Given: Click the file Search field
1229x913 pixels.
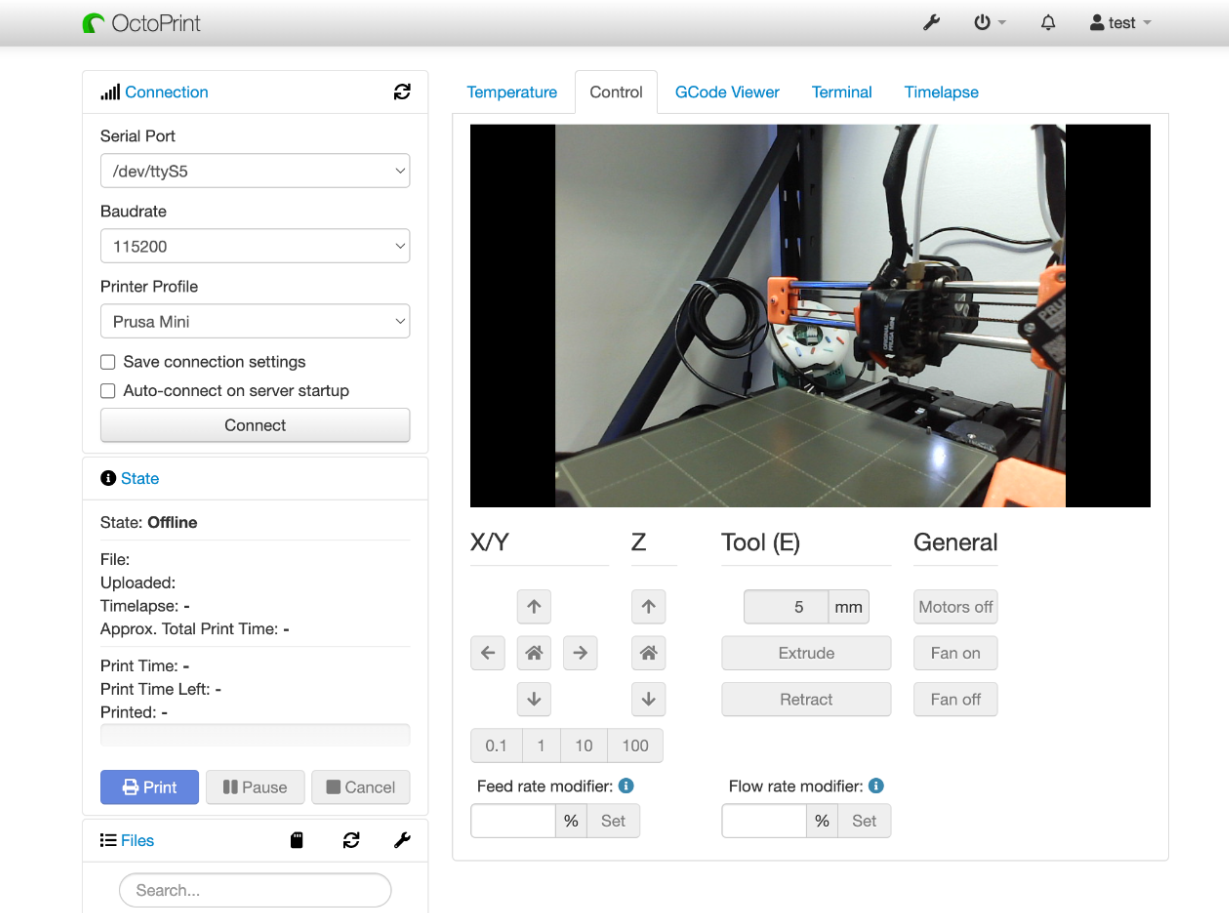Looking at the screenshot, I should coord(255,890).
